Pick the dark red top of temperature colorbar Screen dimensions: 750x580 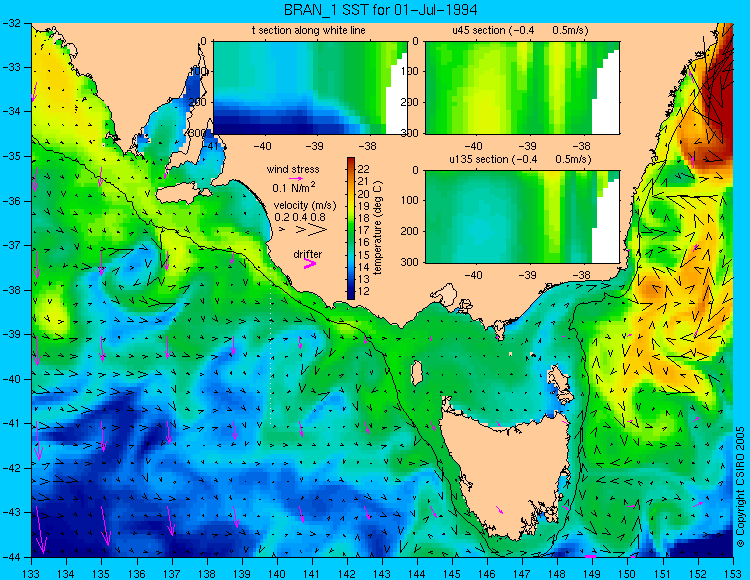(x=351, y=161)
